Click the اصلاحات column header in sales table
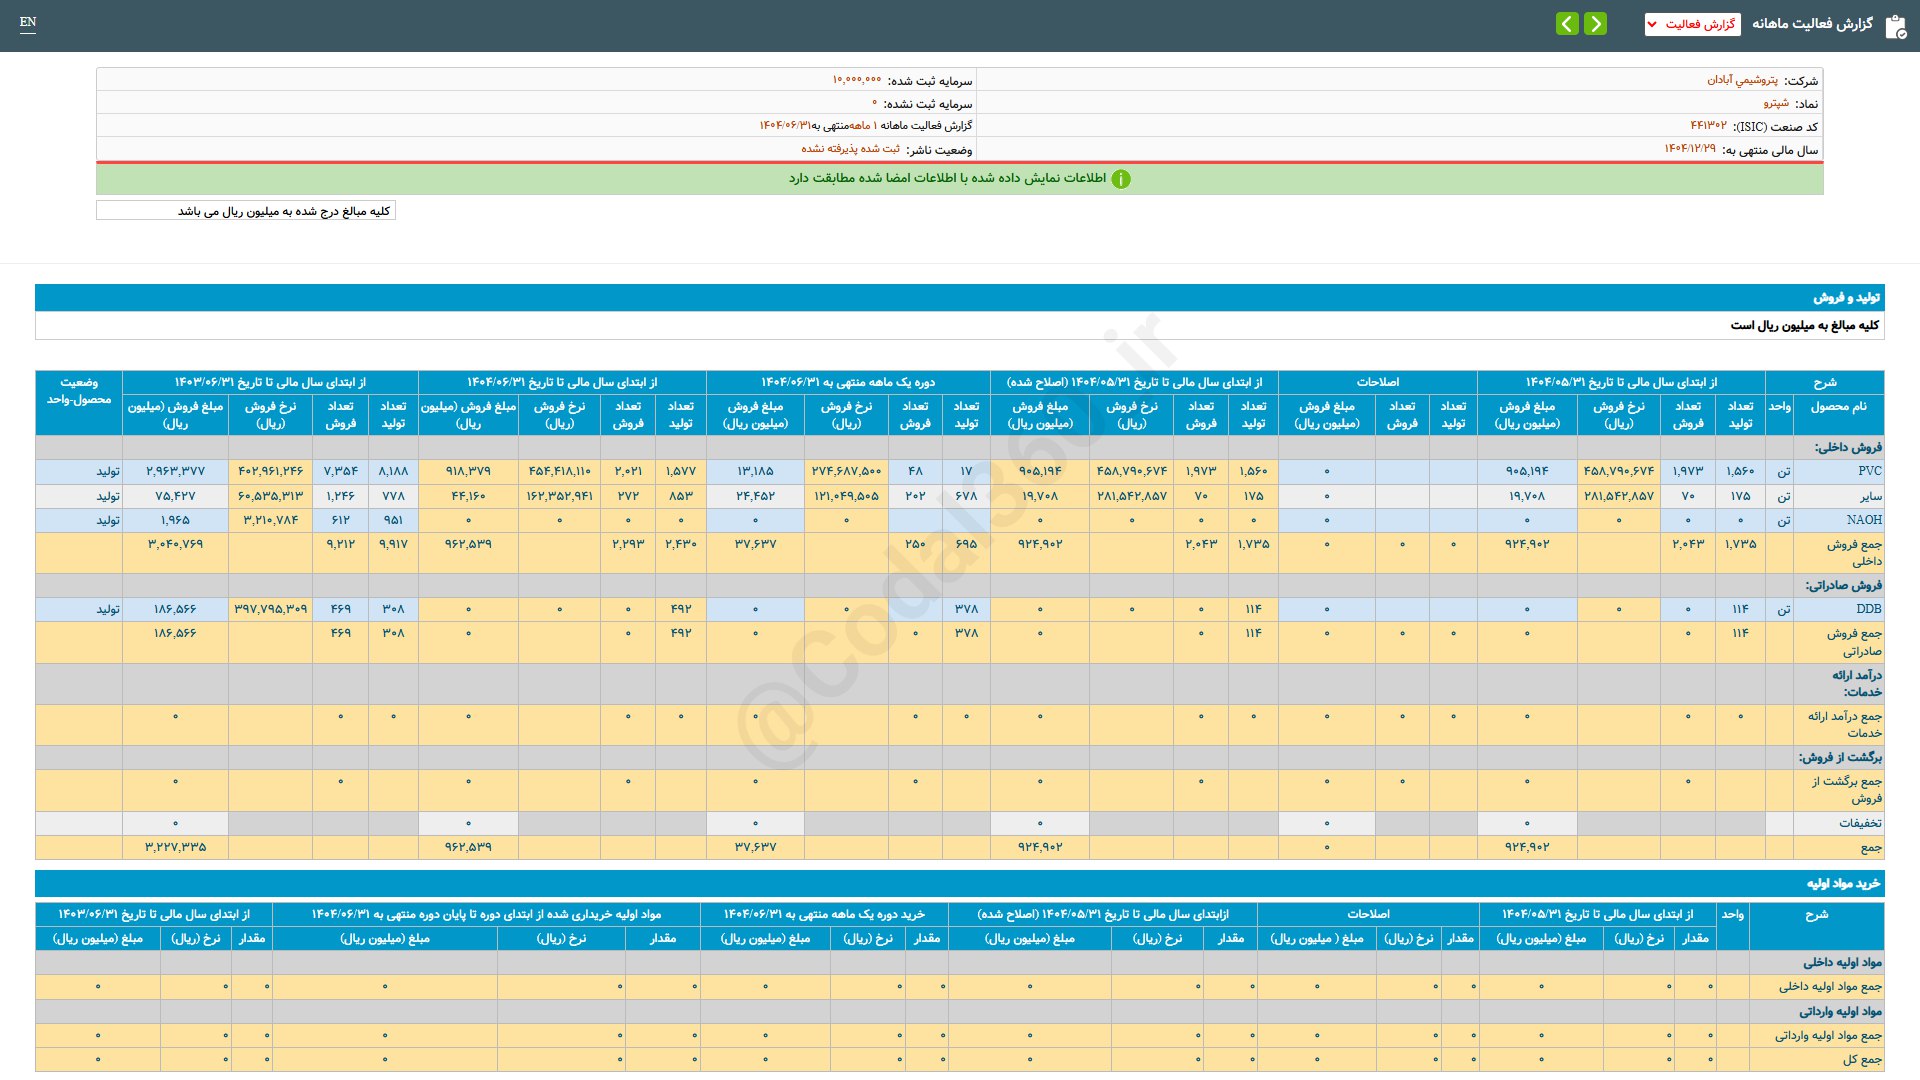Image resolution: width=1920 pixels, height=1080 pixels. 1377,382
